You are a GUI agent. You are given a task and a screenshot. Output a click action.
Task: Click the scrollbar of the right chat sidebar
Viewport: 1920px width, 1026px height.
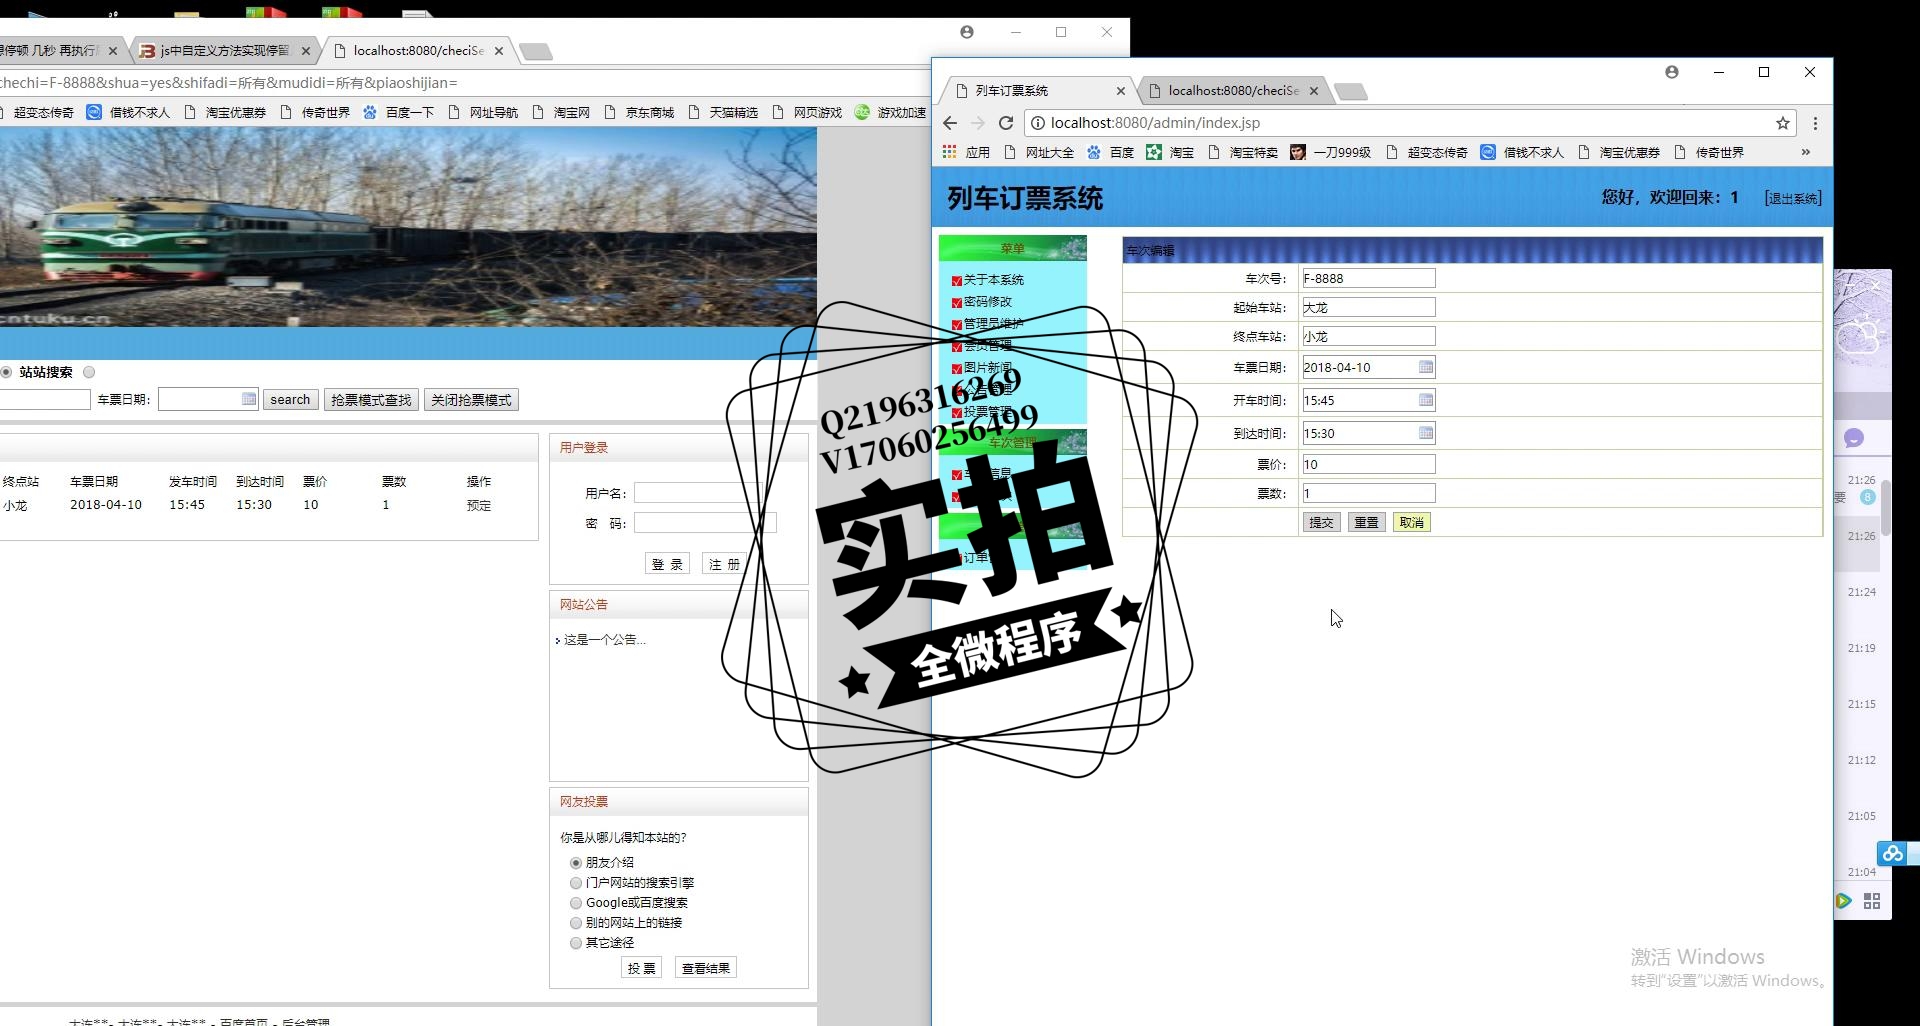(x=1886, y=508)
